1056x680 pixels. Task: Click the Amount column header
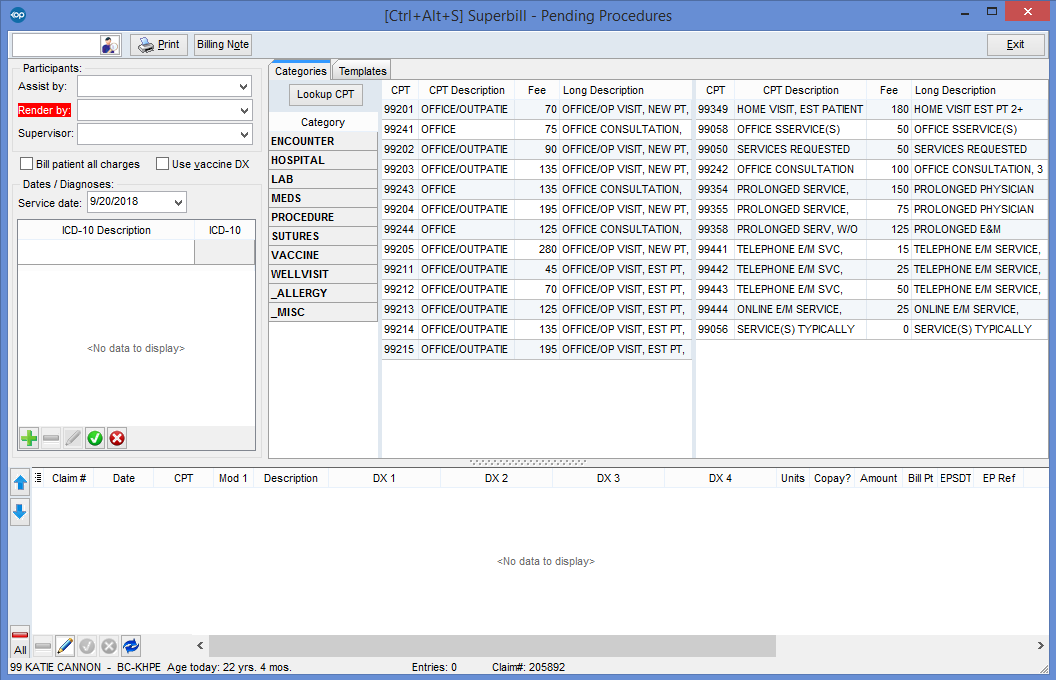(878, 478)
